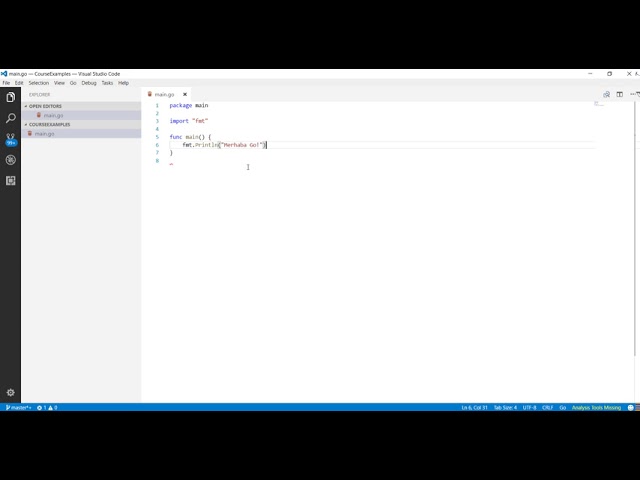This screenshot has height=480, width=640.
Task: Click the "package main" code line
Action: 189,105
